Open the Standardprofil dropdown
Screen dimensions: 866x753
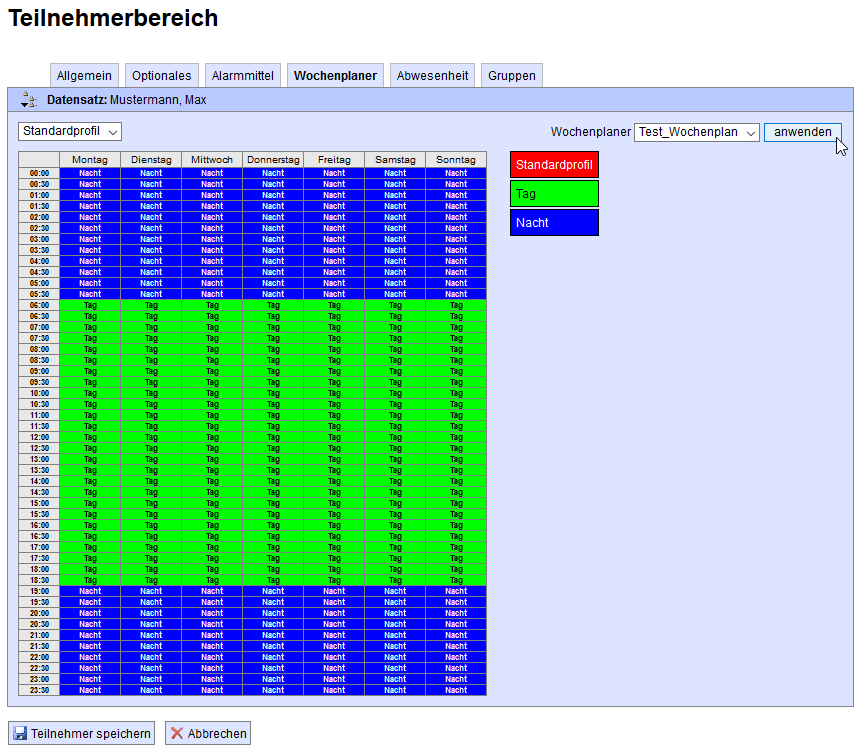[x=70, y=132]
